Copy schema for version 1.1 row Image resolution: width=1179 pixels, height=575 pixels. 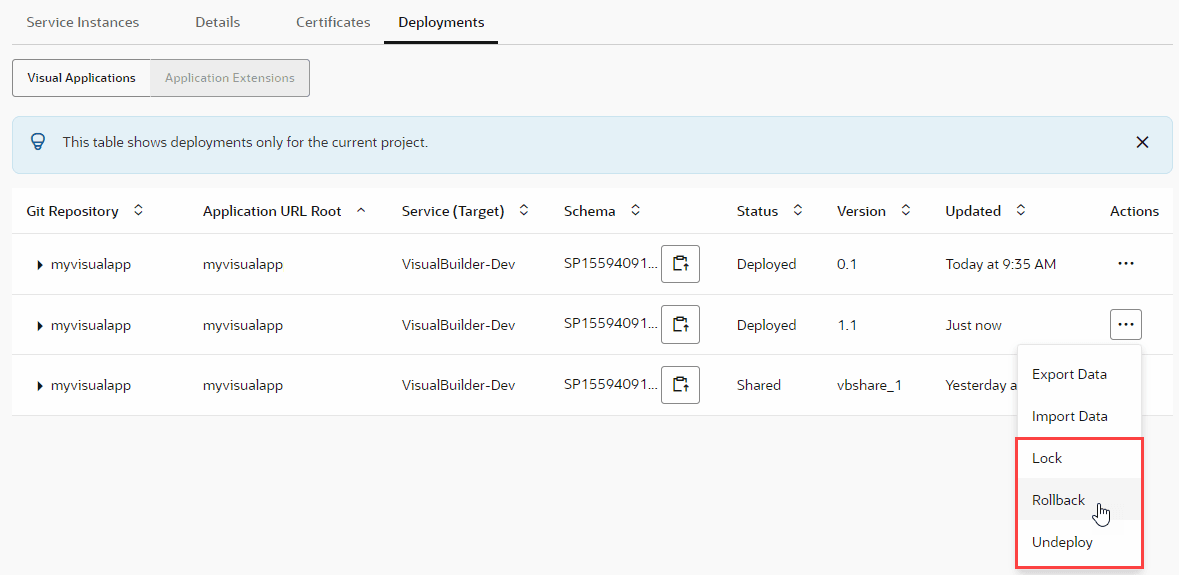pyautogui.click(x=680, y=325)
